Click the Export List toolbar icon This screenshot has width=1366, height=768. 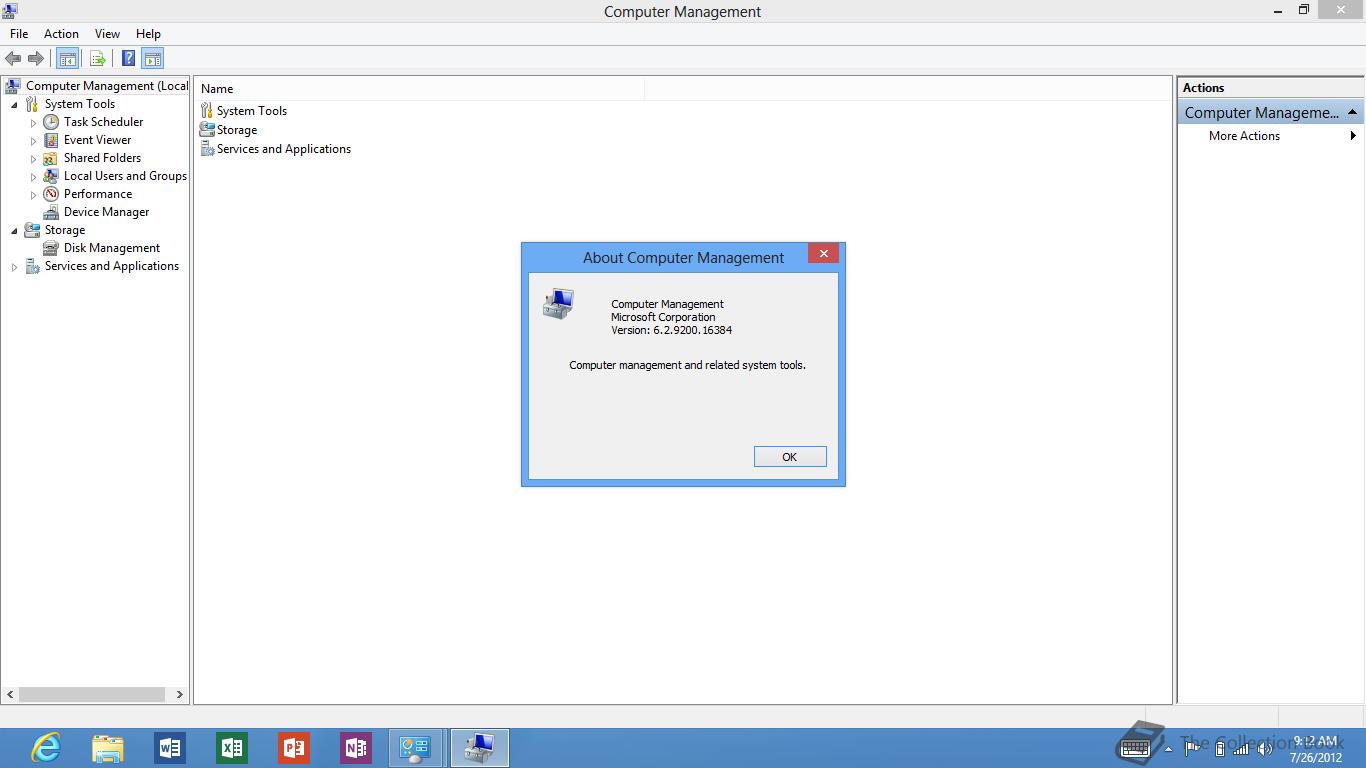[x=98, y=59]
